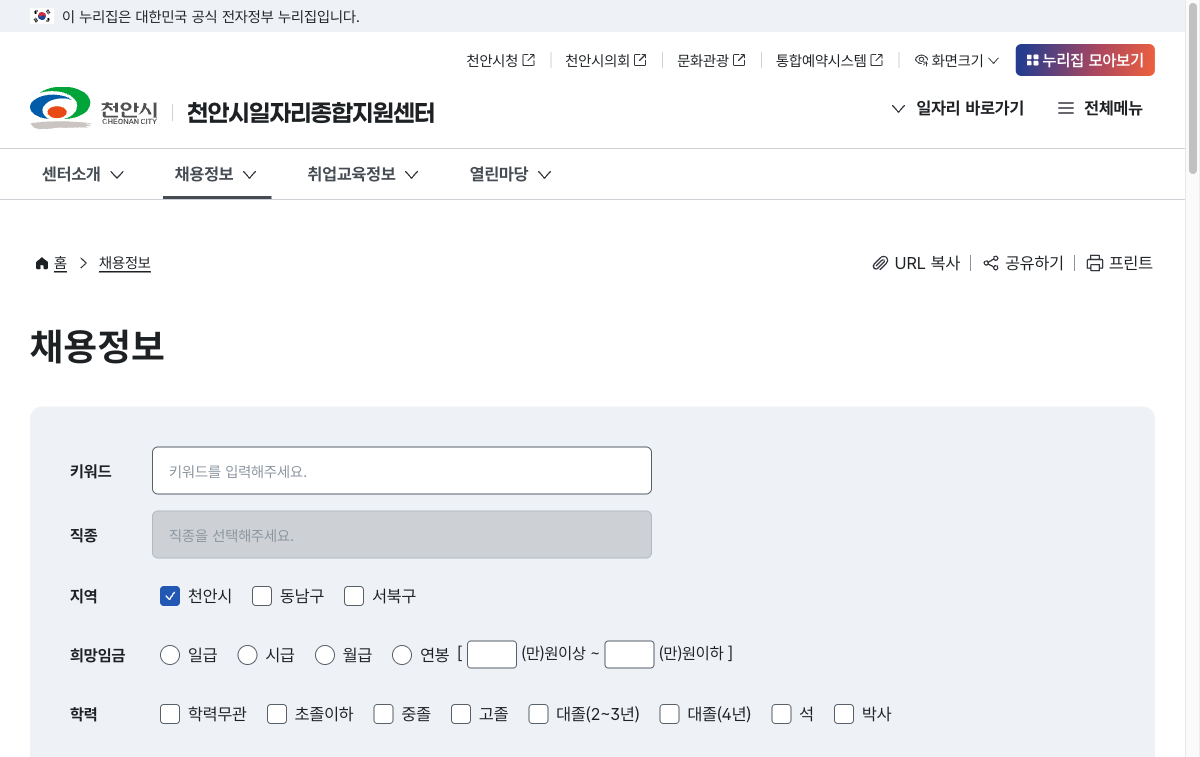
Task: Click the 직종 selection field
Action: click(x=402, y=535)
